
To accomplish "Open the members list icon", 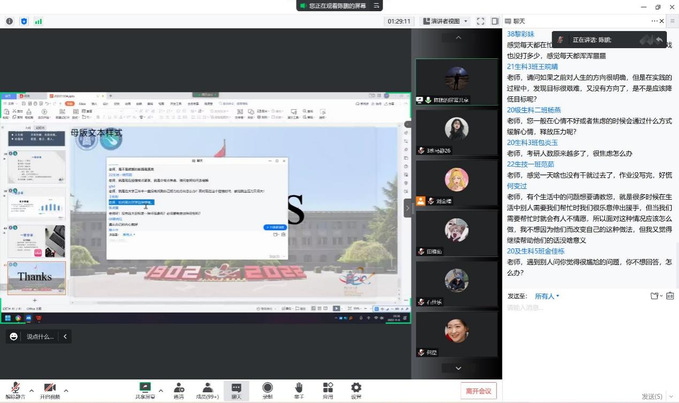I will [208, 389].
